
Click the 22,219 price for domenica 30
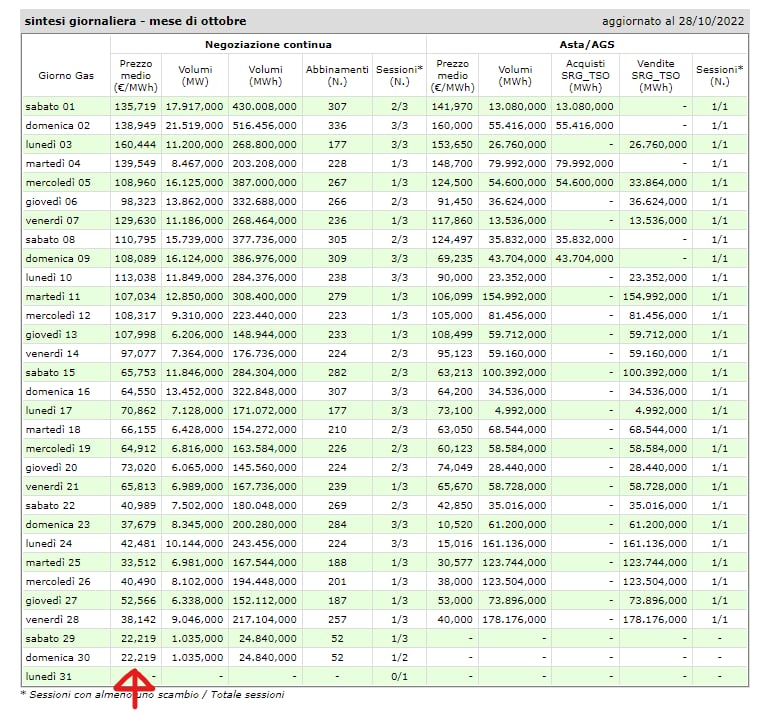tap(135, 657)
